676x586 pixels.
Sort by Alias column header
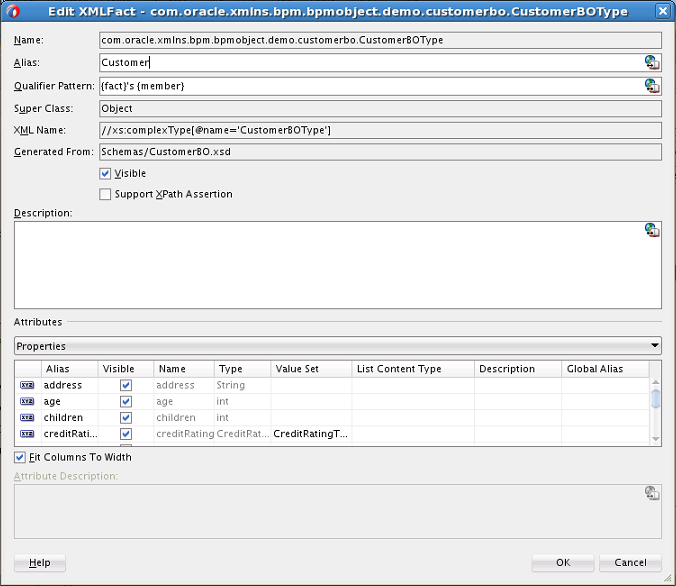click(69, 369)
